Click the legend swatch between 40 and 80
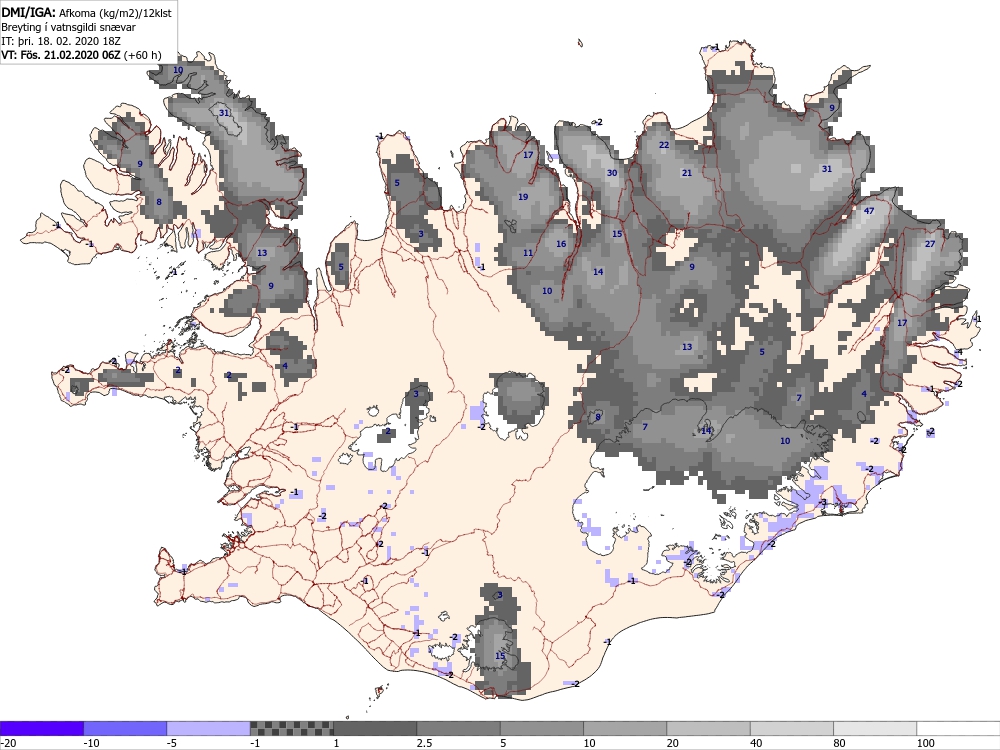Image resolution: width=1000 pixels, height=750 pixels. tap(792, 728)
